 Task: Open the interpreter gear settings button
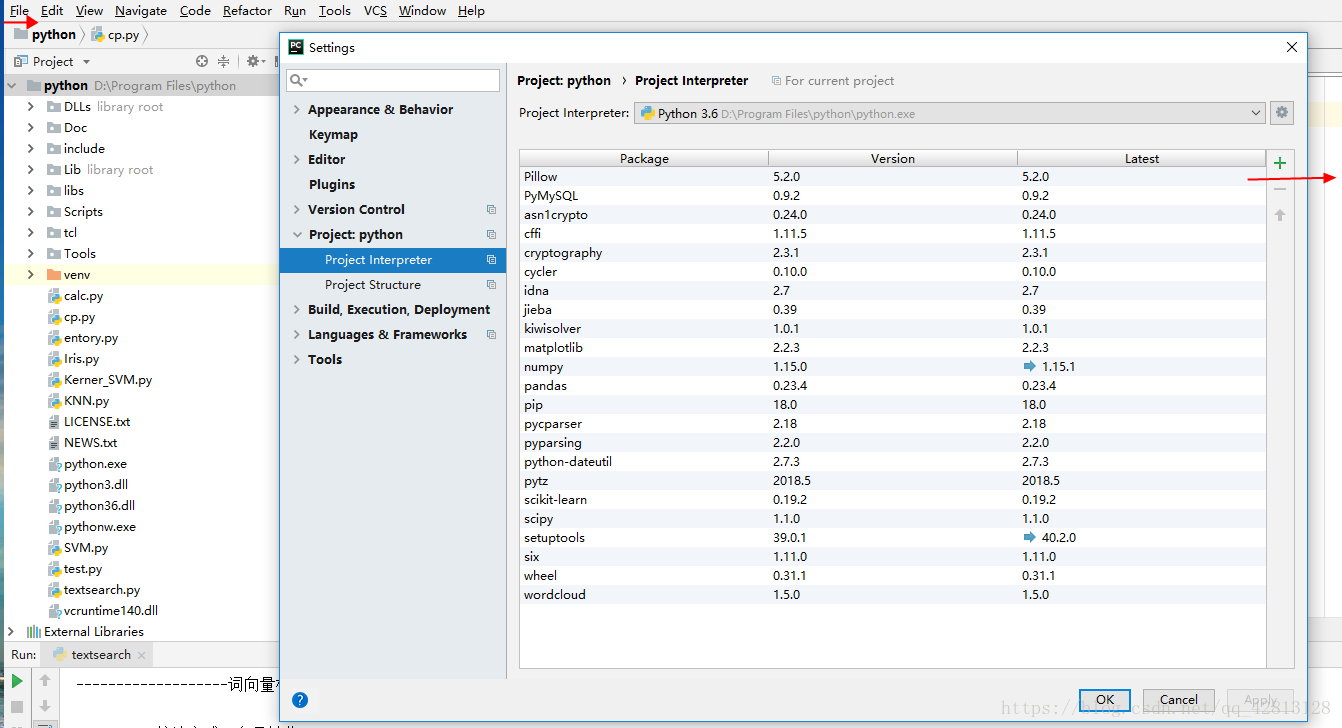coord(1282,113)
